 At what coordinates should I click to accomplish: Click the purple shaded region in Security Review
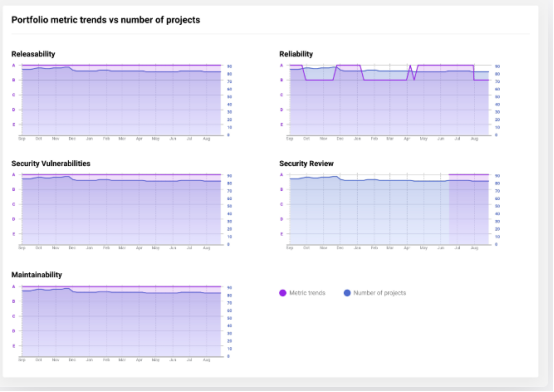[469, 209]
